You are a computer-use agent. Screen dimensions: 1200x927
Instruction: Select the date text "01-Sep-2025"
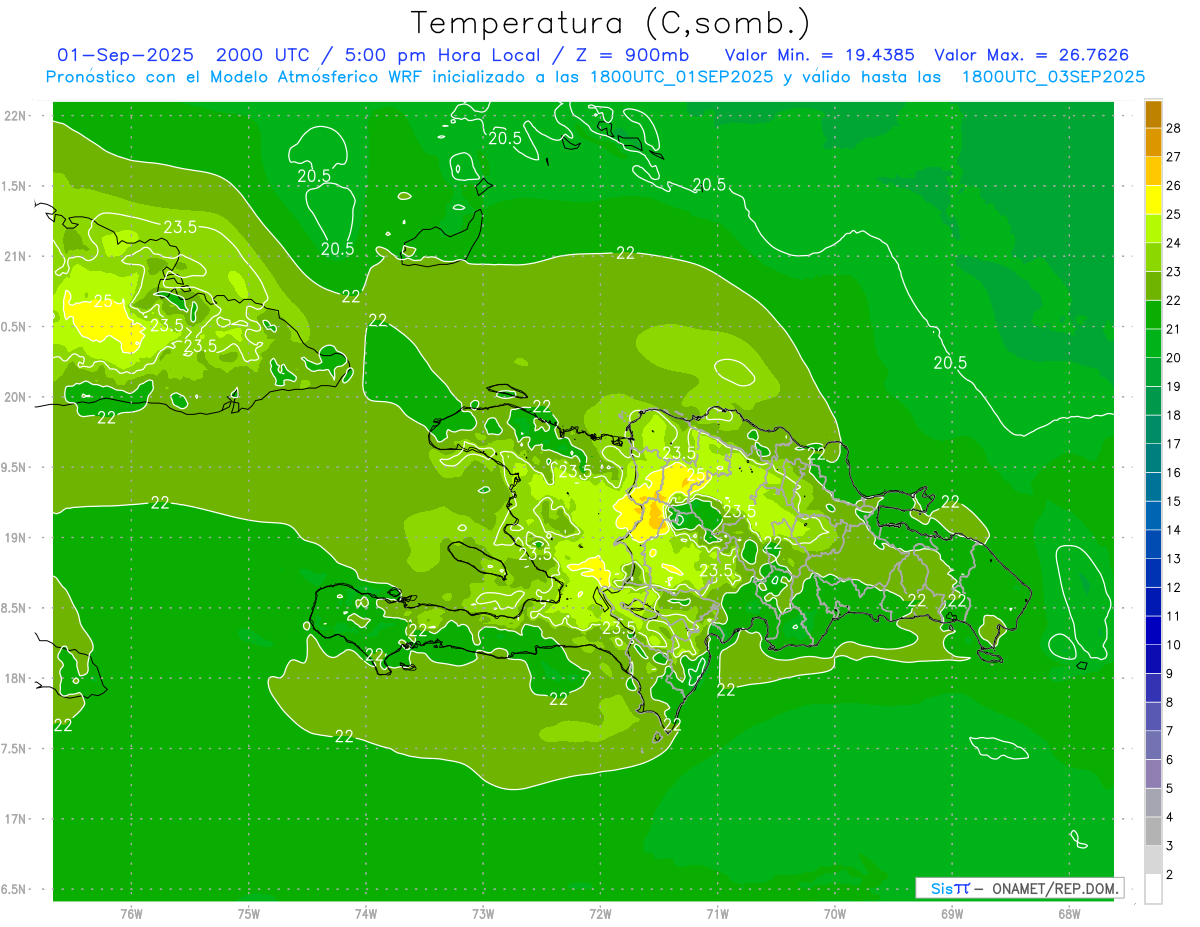[x=126, y=55]
